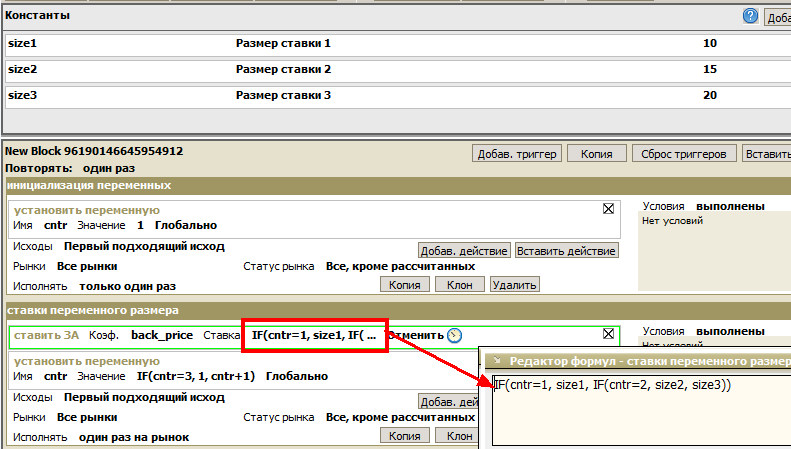Image resolution: width=791 pixels, height=449 pixels.
Task: Click the Нет условий conditions box
Action: coord(714,251)
